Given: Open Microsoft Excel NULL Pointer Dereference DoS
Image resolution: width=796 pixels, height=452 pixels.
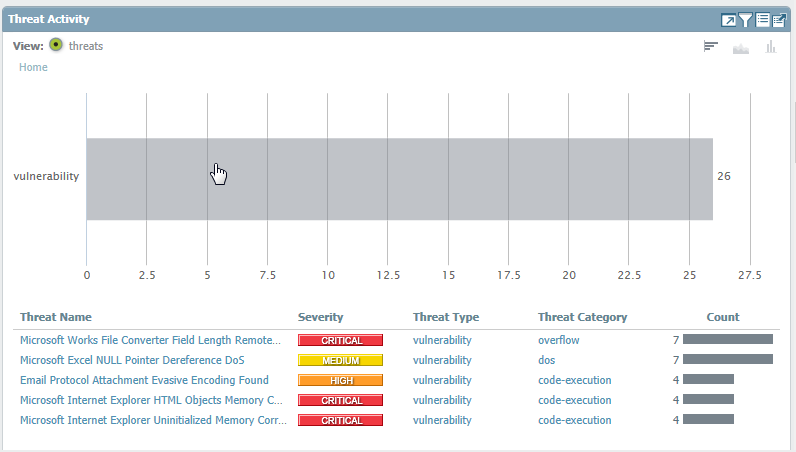Looking at the screenshot, I should (x=132, y=360).
